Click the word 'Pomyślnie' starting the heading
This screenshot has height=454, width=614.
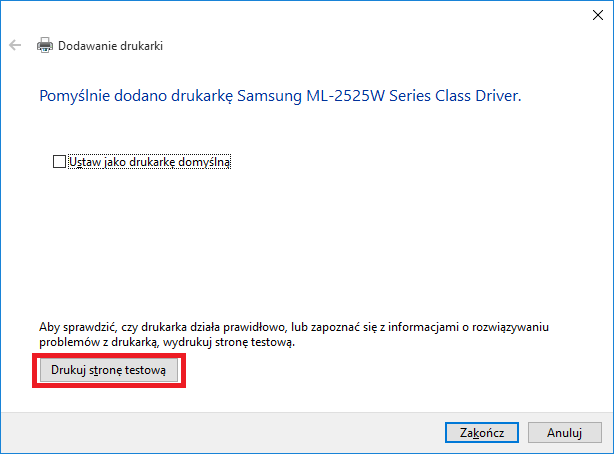74,96
